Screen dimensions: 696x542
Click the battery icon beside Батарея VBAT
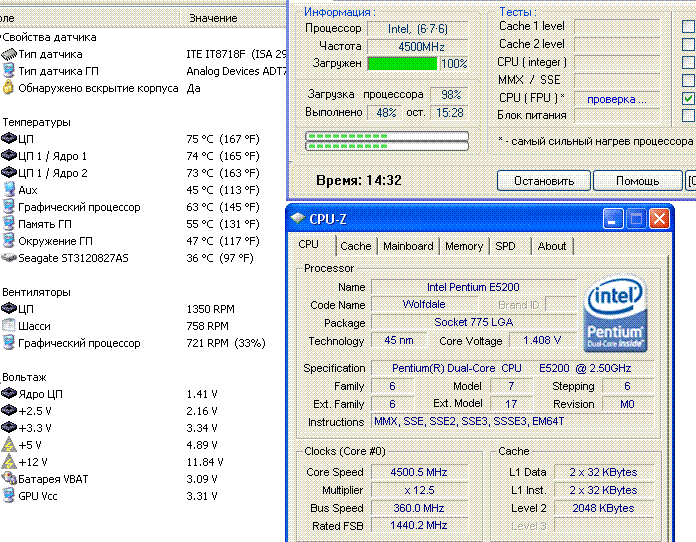[8, 479]
